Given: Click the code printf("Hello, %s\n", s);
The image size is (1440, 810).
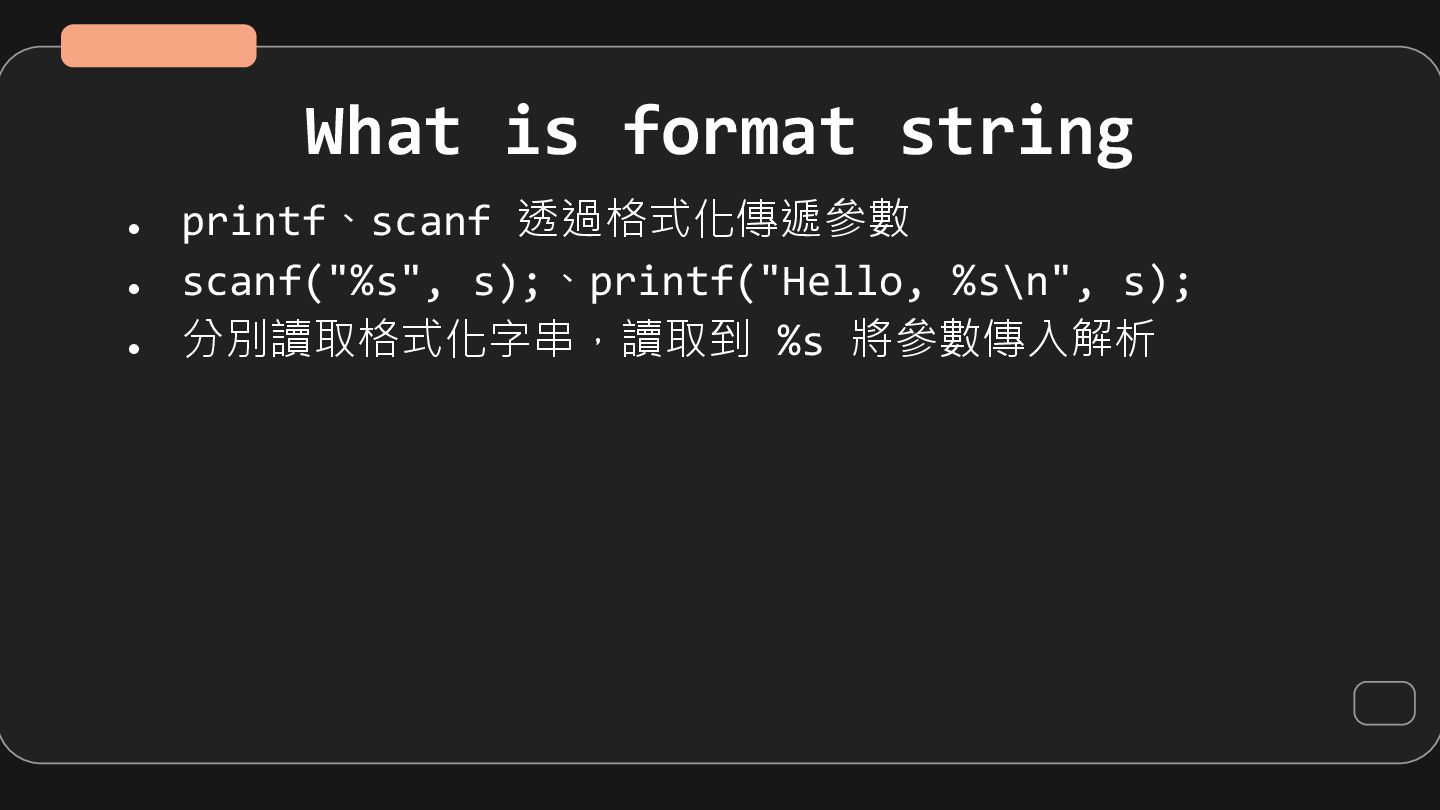Looking at the screenshot, I should (891, 281).
